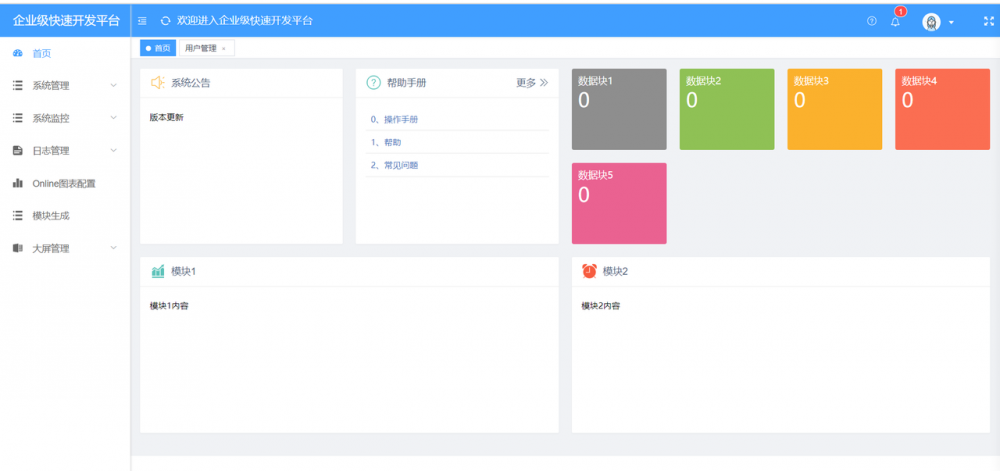Click the 帮助手册 panel title

pos(406,83)
